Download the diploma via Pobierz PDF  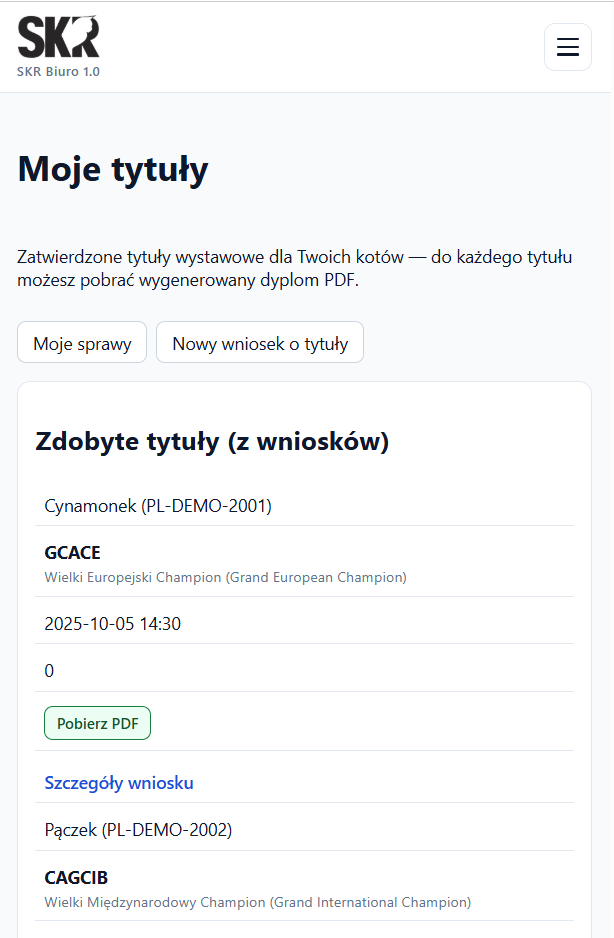pyautogui.click(x=97, y=722)
